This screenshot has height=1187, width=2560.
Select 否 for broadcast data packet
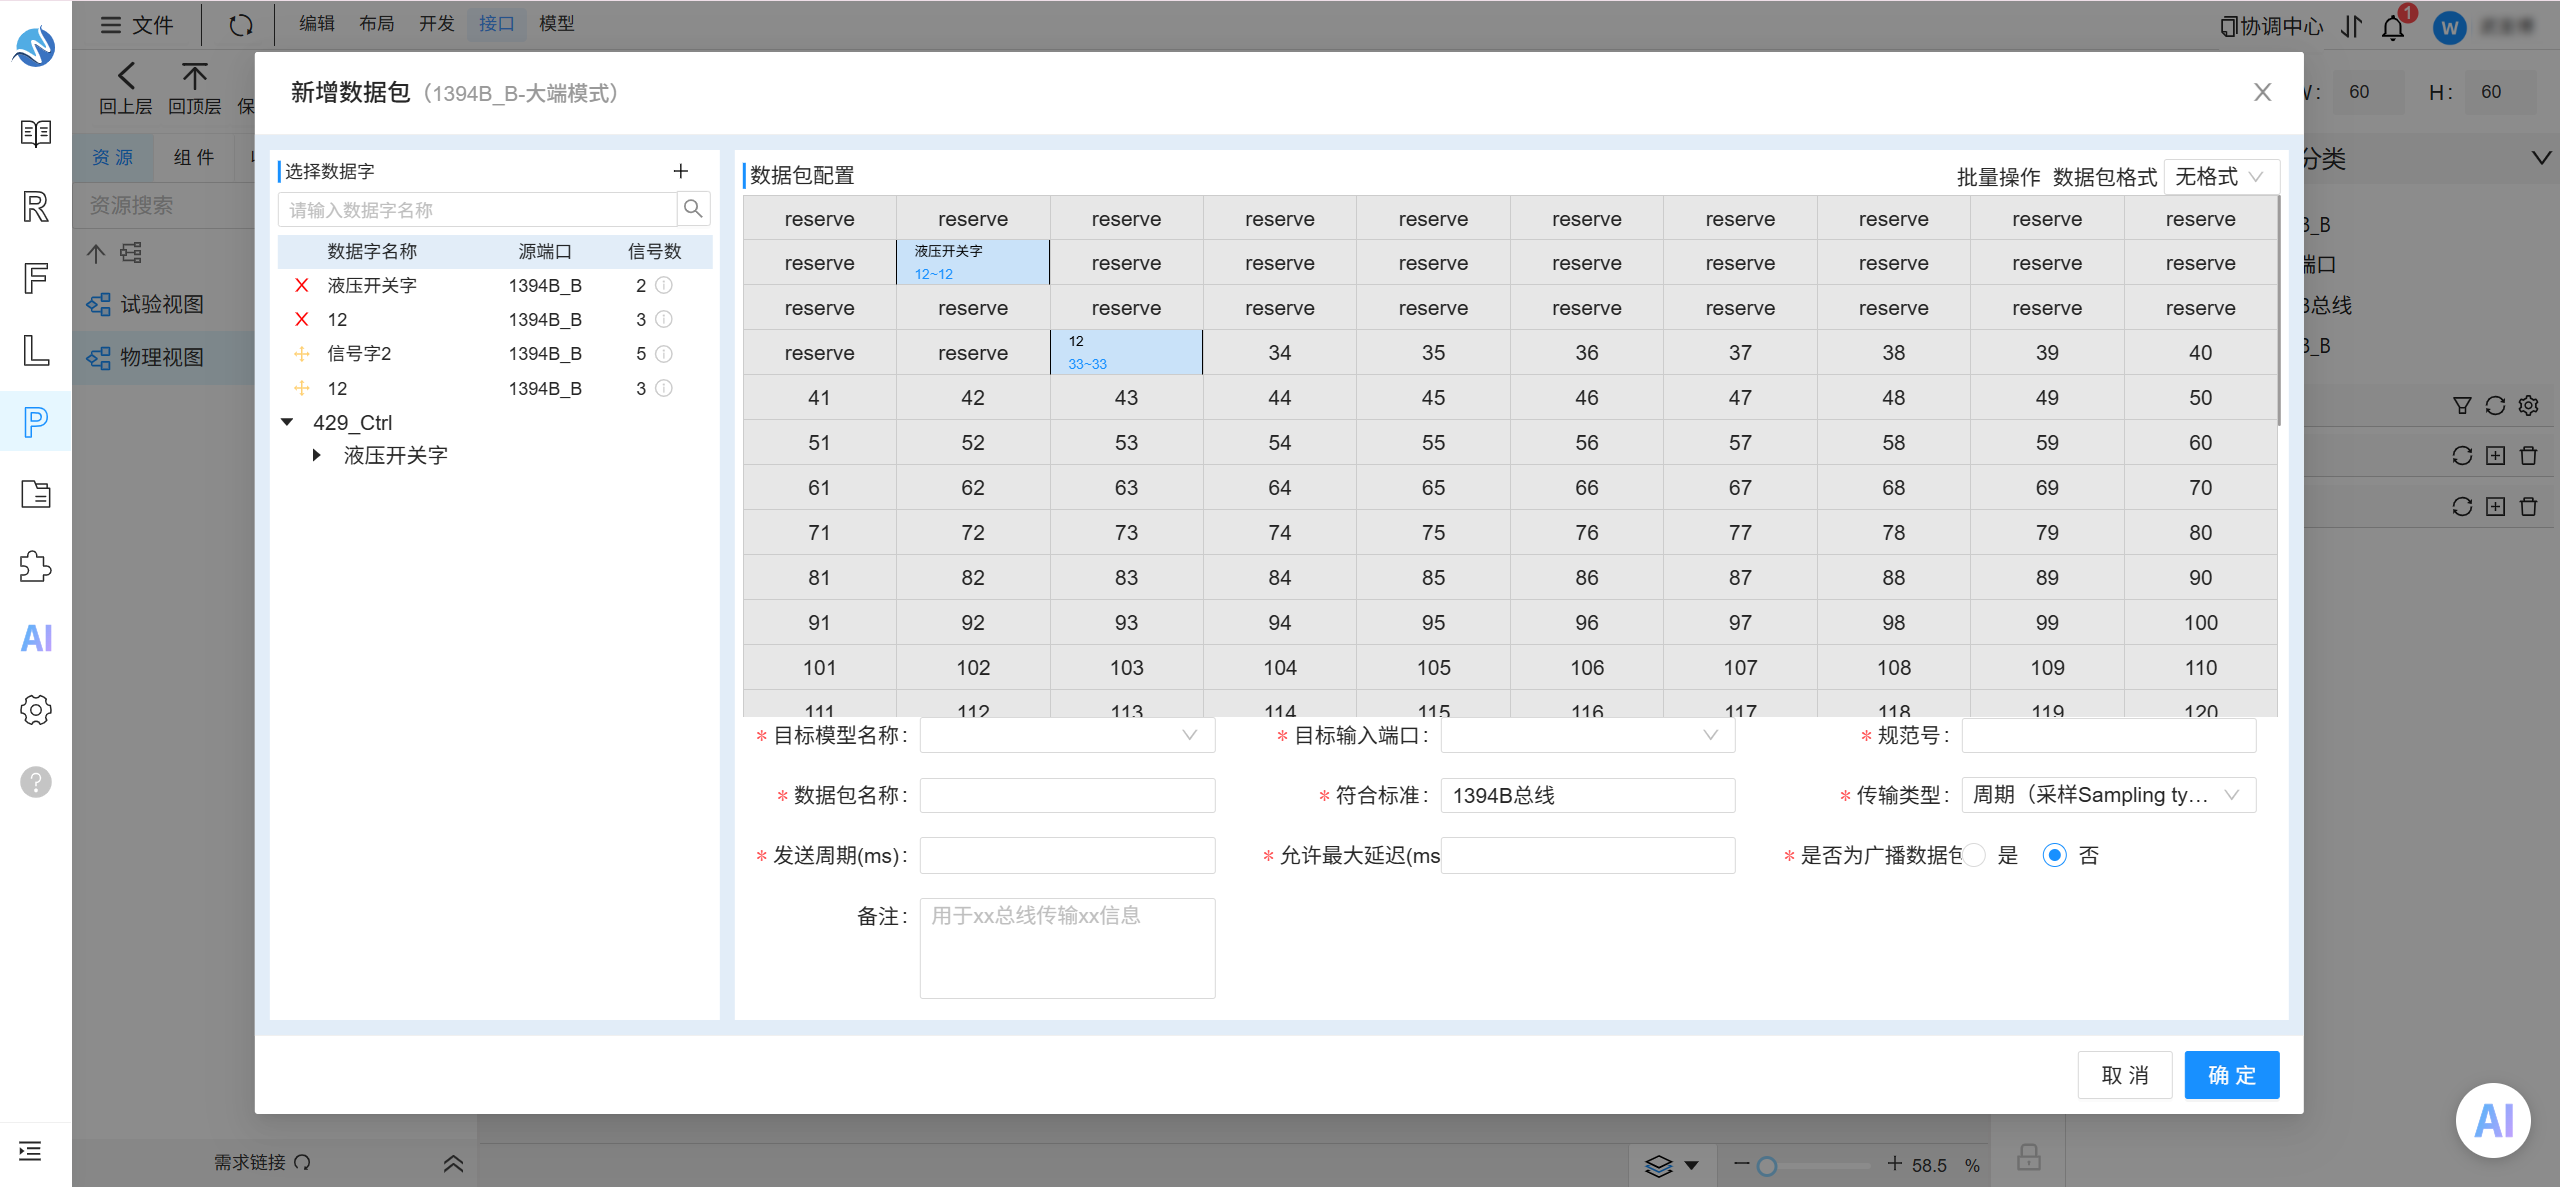click(x=2055, y=855)
